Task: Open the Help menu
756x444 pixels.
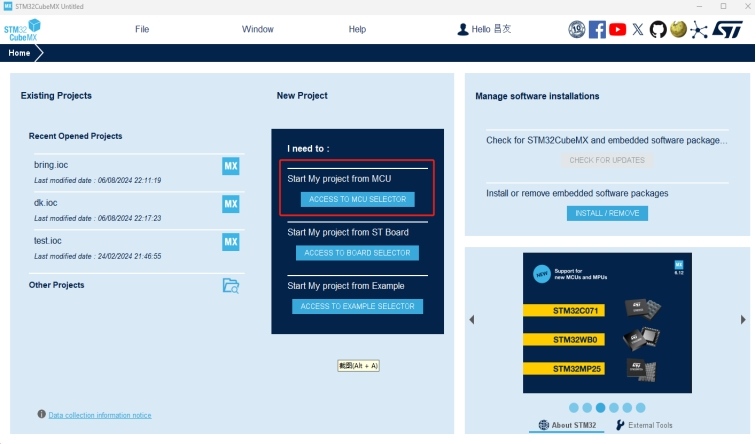Action: 357,30
